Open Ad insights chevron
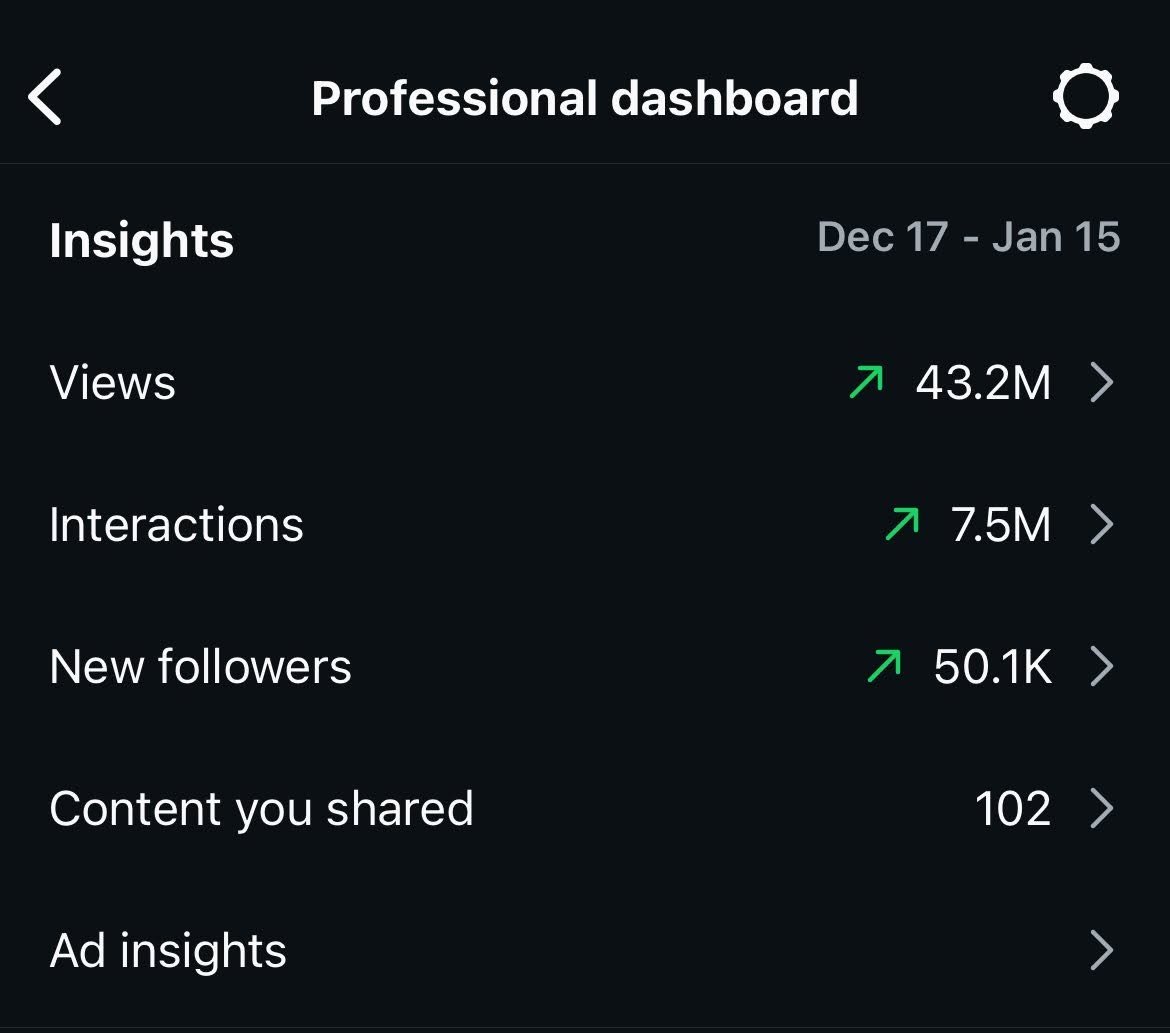 (1102, 950)
